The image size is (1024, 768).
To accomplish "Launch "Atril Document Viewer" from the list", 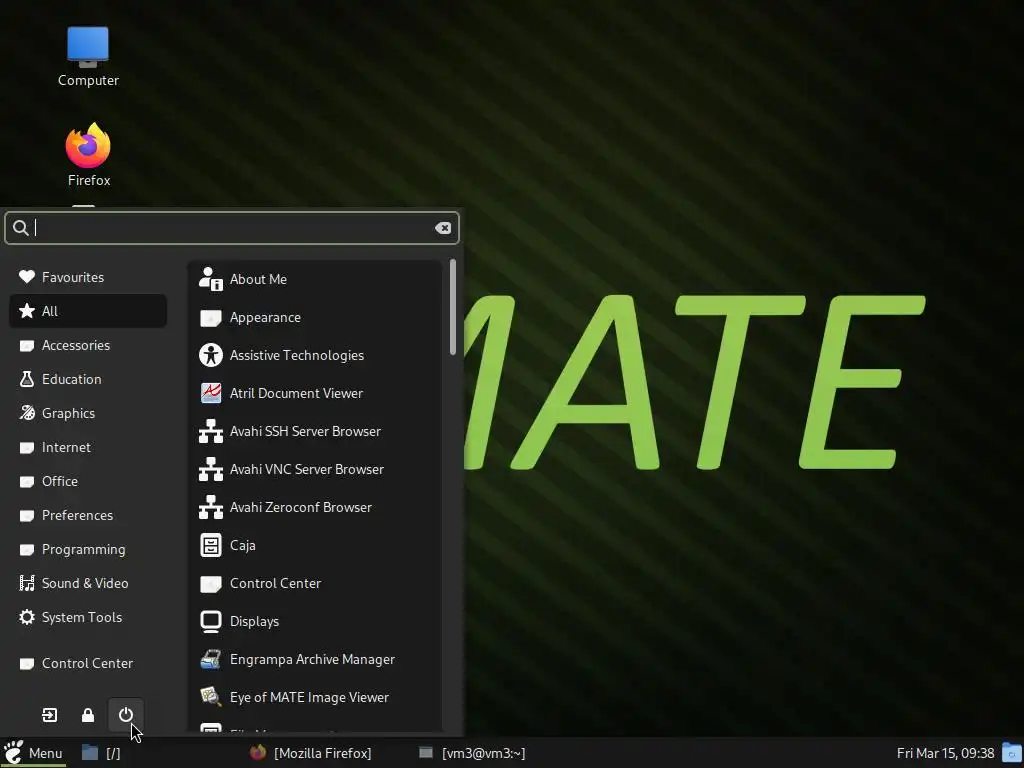I will (x=315, y=393).
